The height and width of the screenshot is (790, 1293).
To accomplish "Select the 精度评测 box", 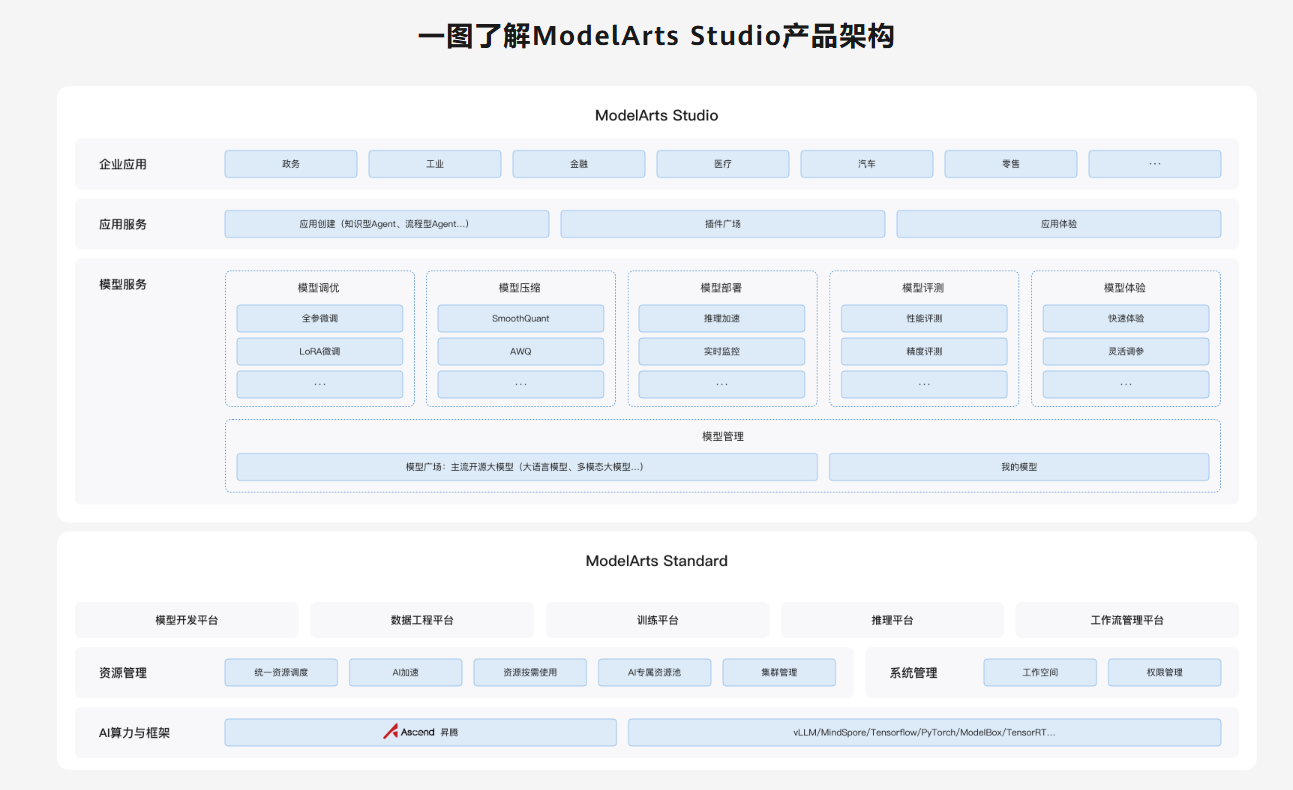I will [x=924, y=352].
